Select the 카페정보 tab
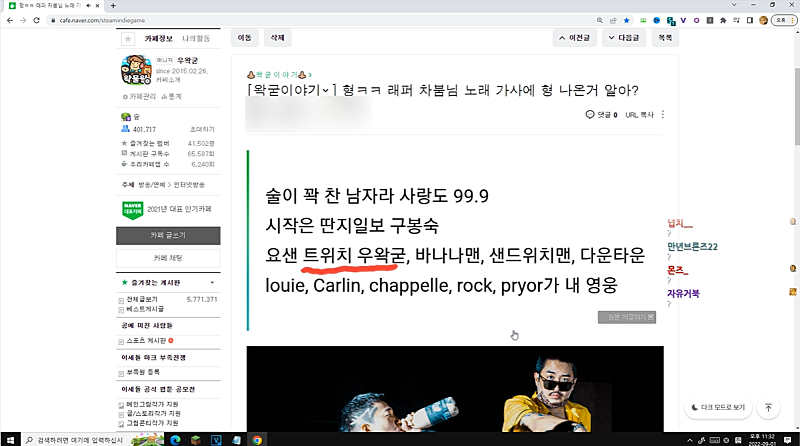Screen dimensions: 800x446 [x=159, y=39]
